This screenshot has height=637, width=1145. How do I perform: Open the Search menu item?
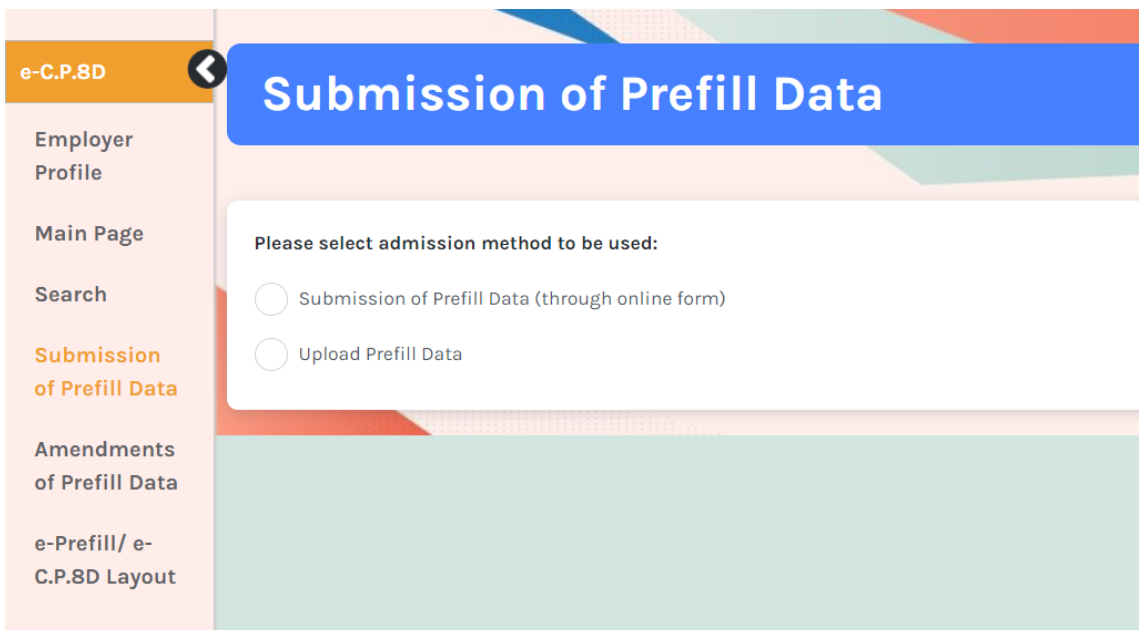coord(70,294)
